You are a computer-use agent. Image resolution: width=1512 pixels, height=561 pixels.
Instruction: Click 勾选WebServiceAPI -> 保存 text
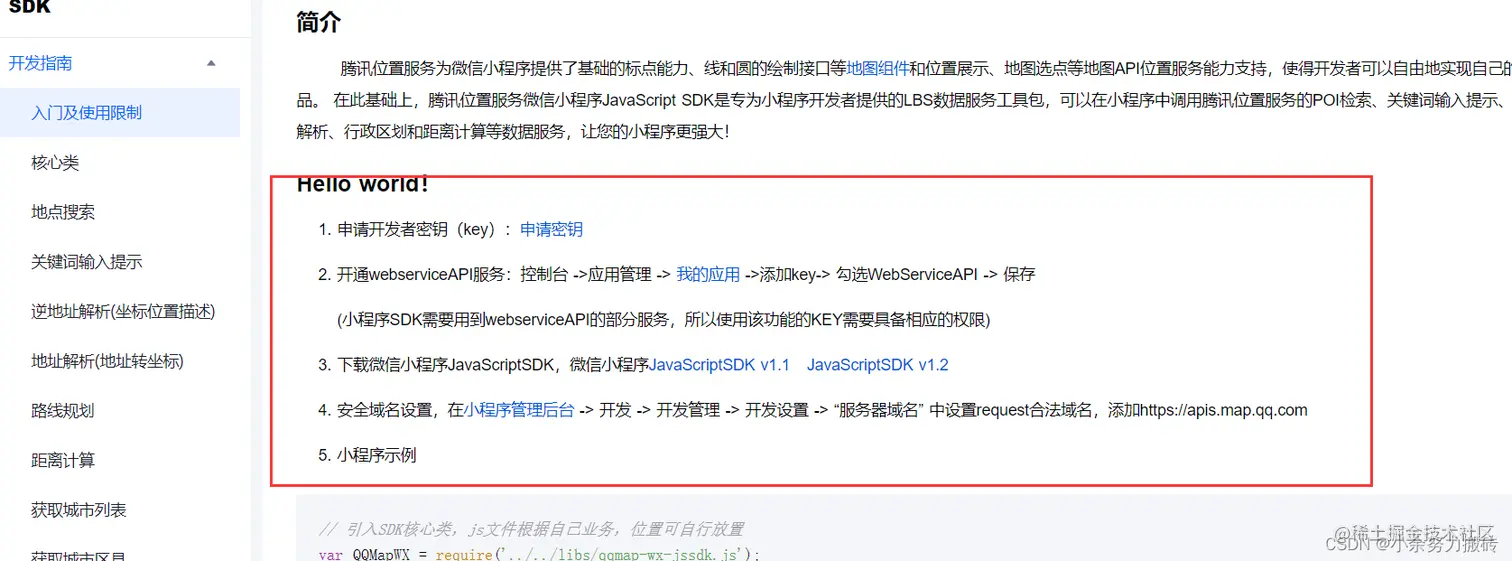pos(935,274)
